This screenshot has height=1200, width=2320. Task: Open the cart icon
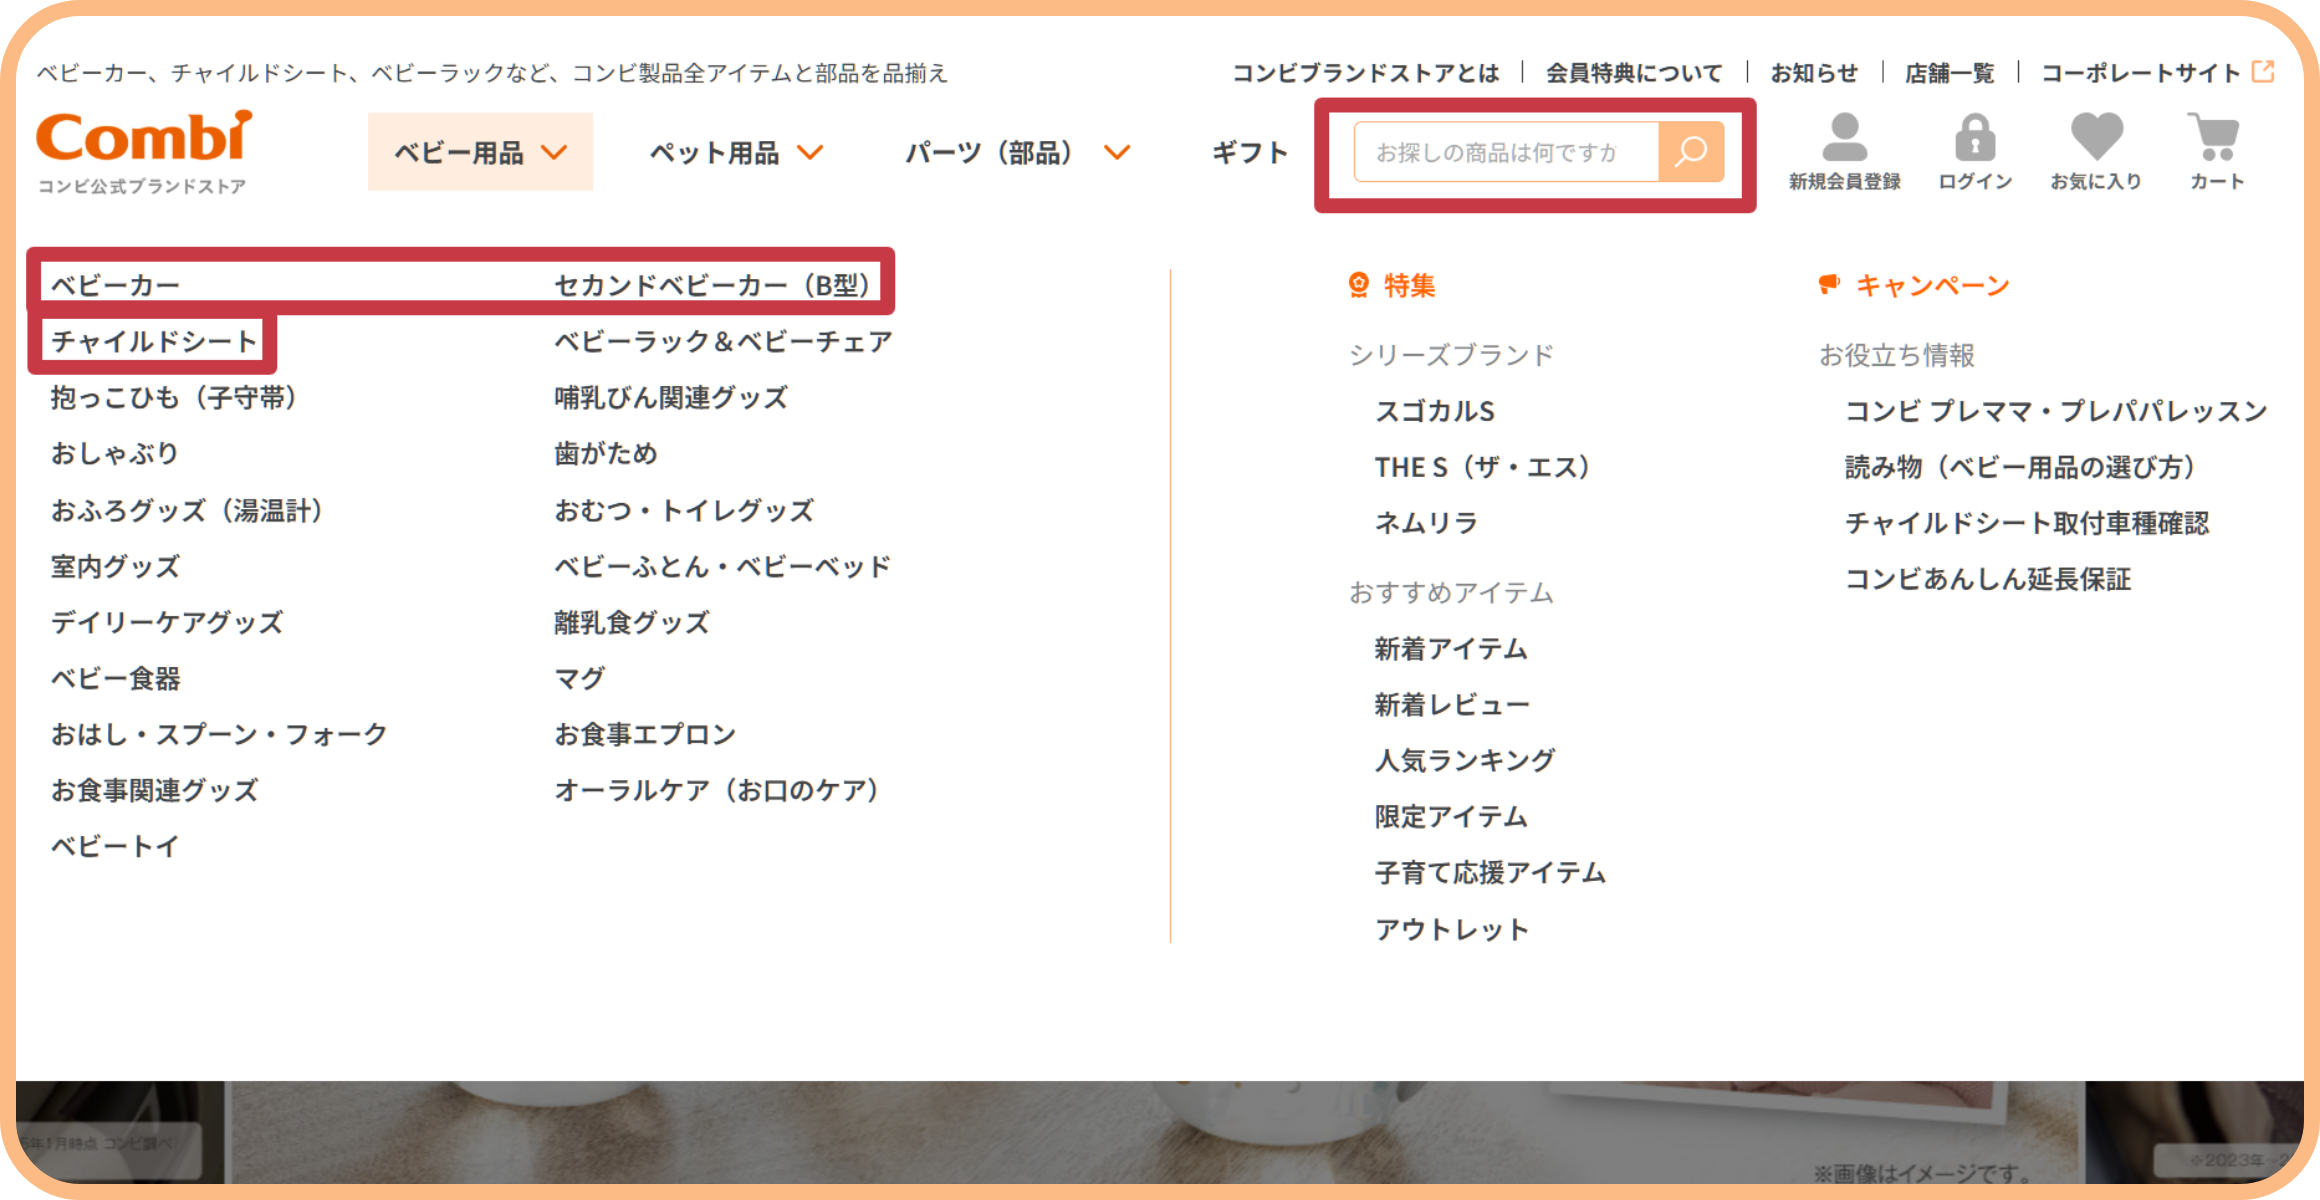point(2215,140)
